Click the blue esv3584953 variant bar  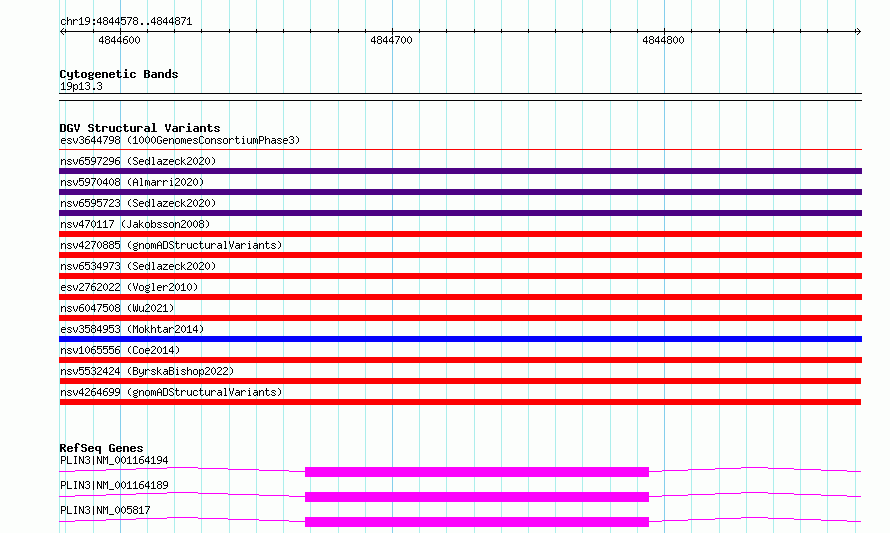coord(460,339)
